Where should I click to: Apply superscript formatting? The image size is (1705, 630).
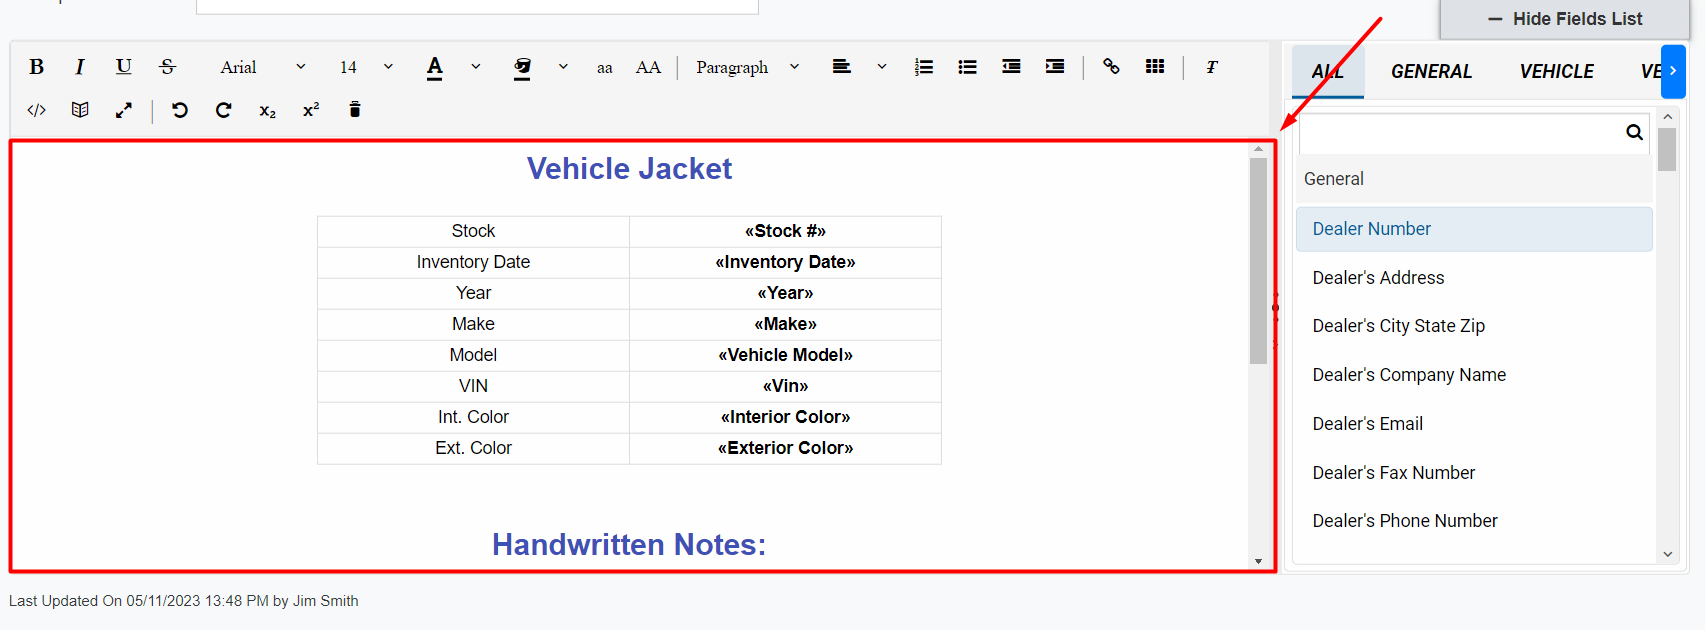click(x=311, y=110)
